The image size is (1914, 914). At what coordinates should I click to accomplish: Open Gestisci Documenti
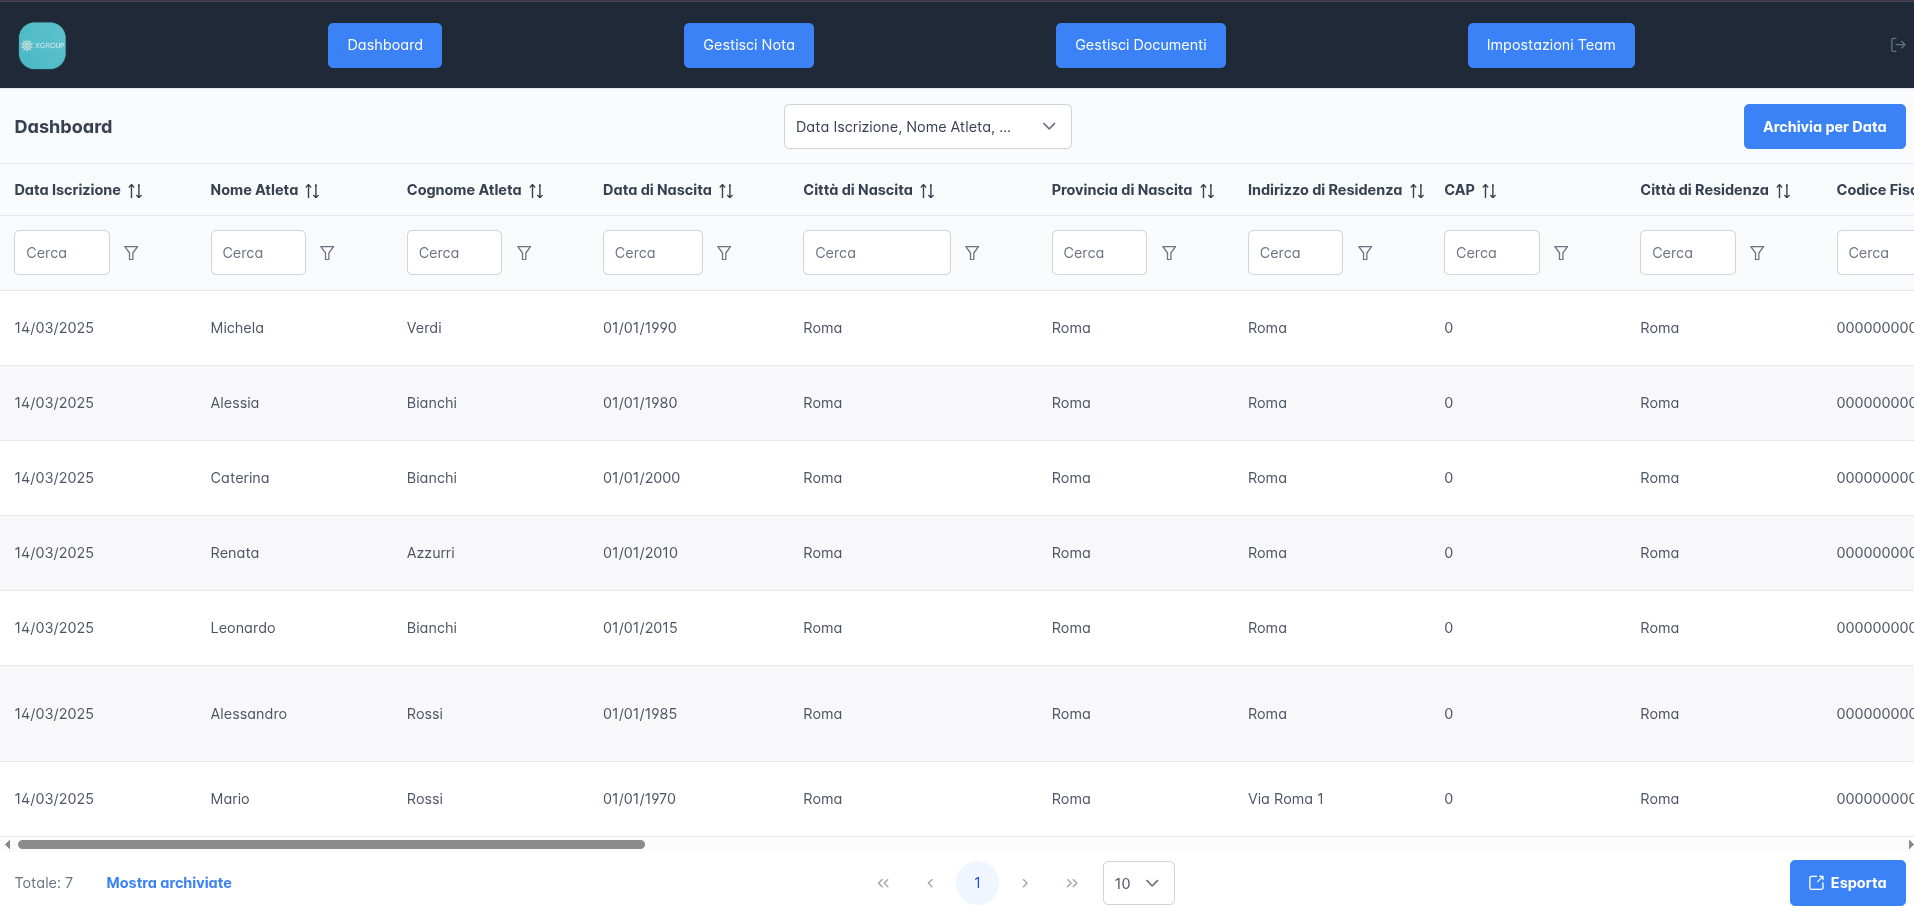click(x=1140, y=45)
